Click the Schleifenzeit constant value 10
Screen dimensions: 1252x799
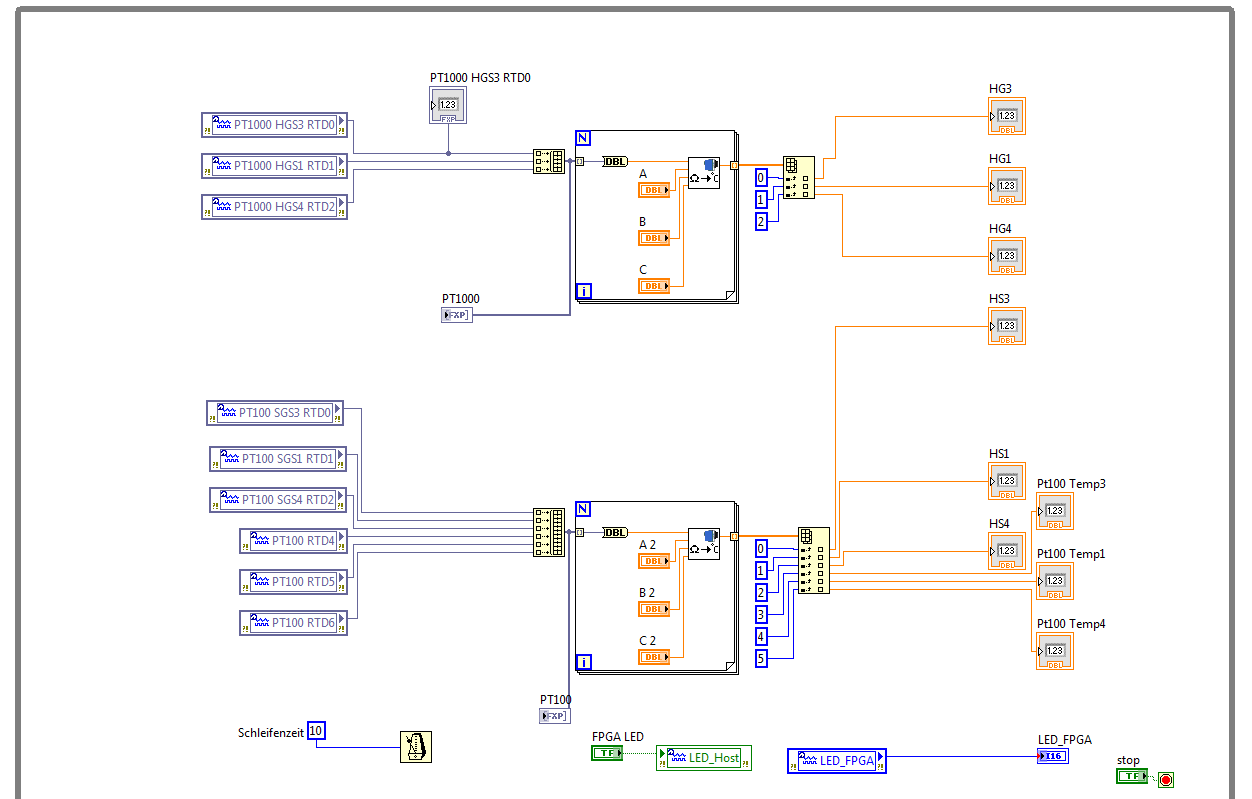tap(316, 731)
